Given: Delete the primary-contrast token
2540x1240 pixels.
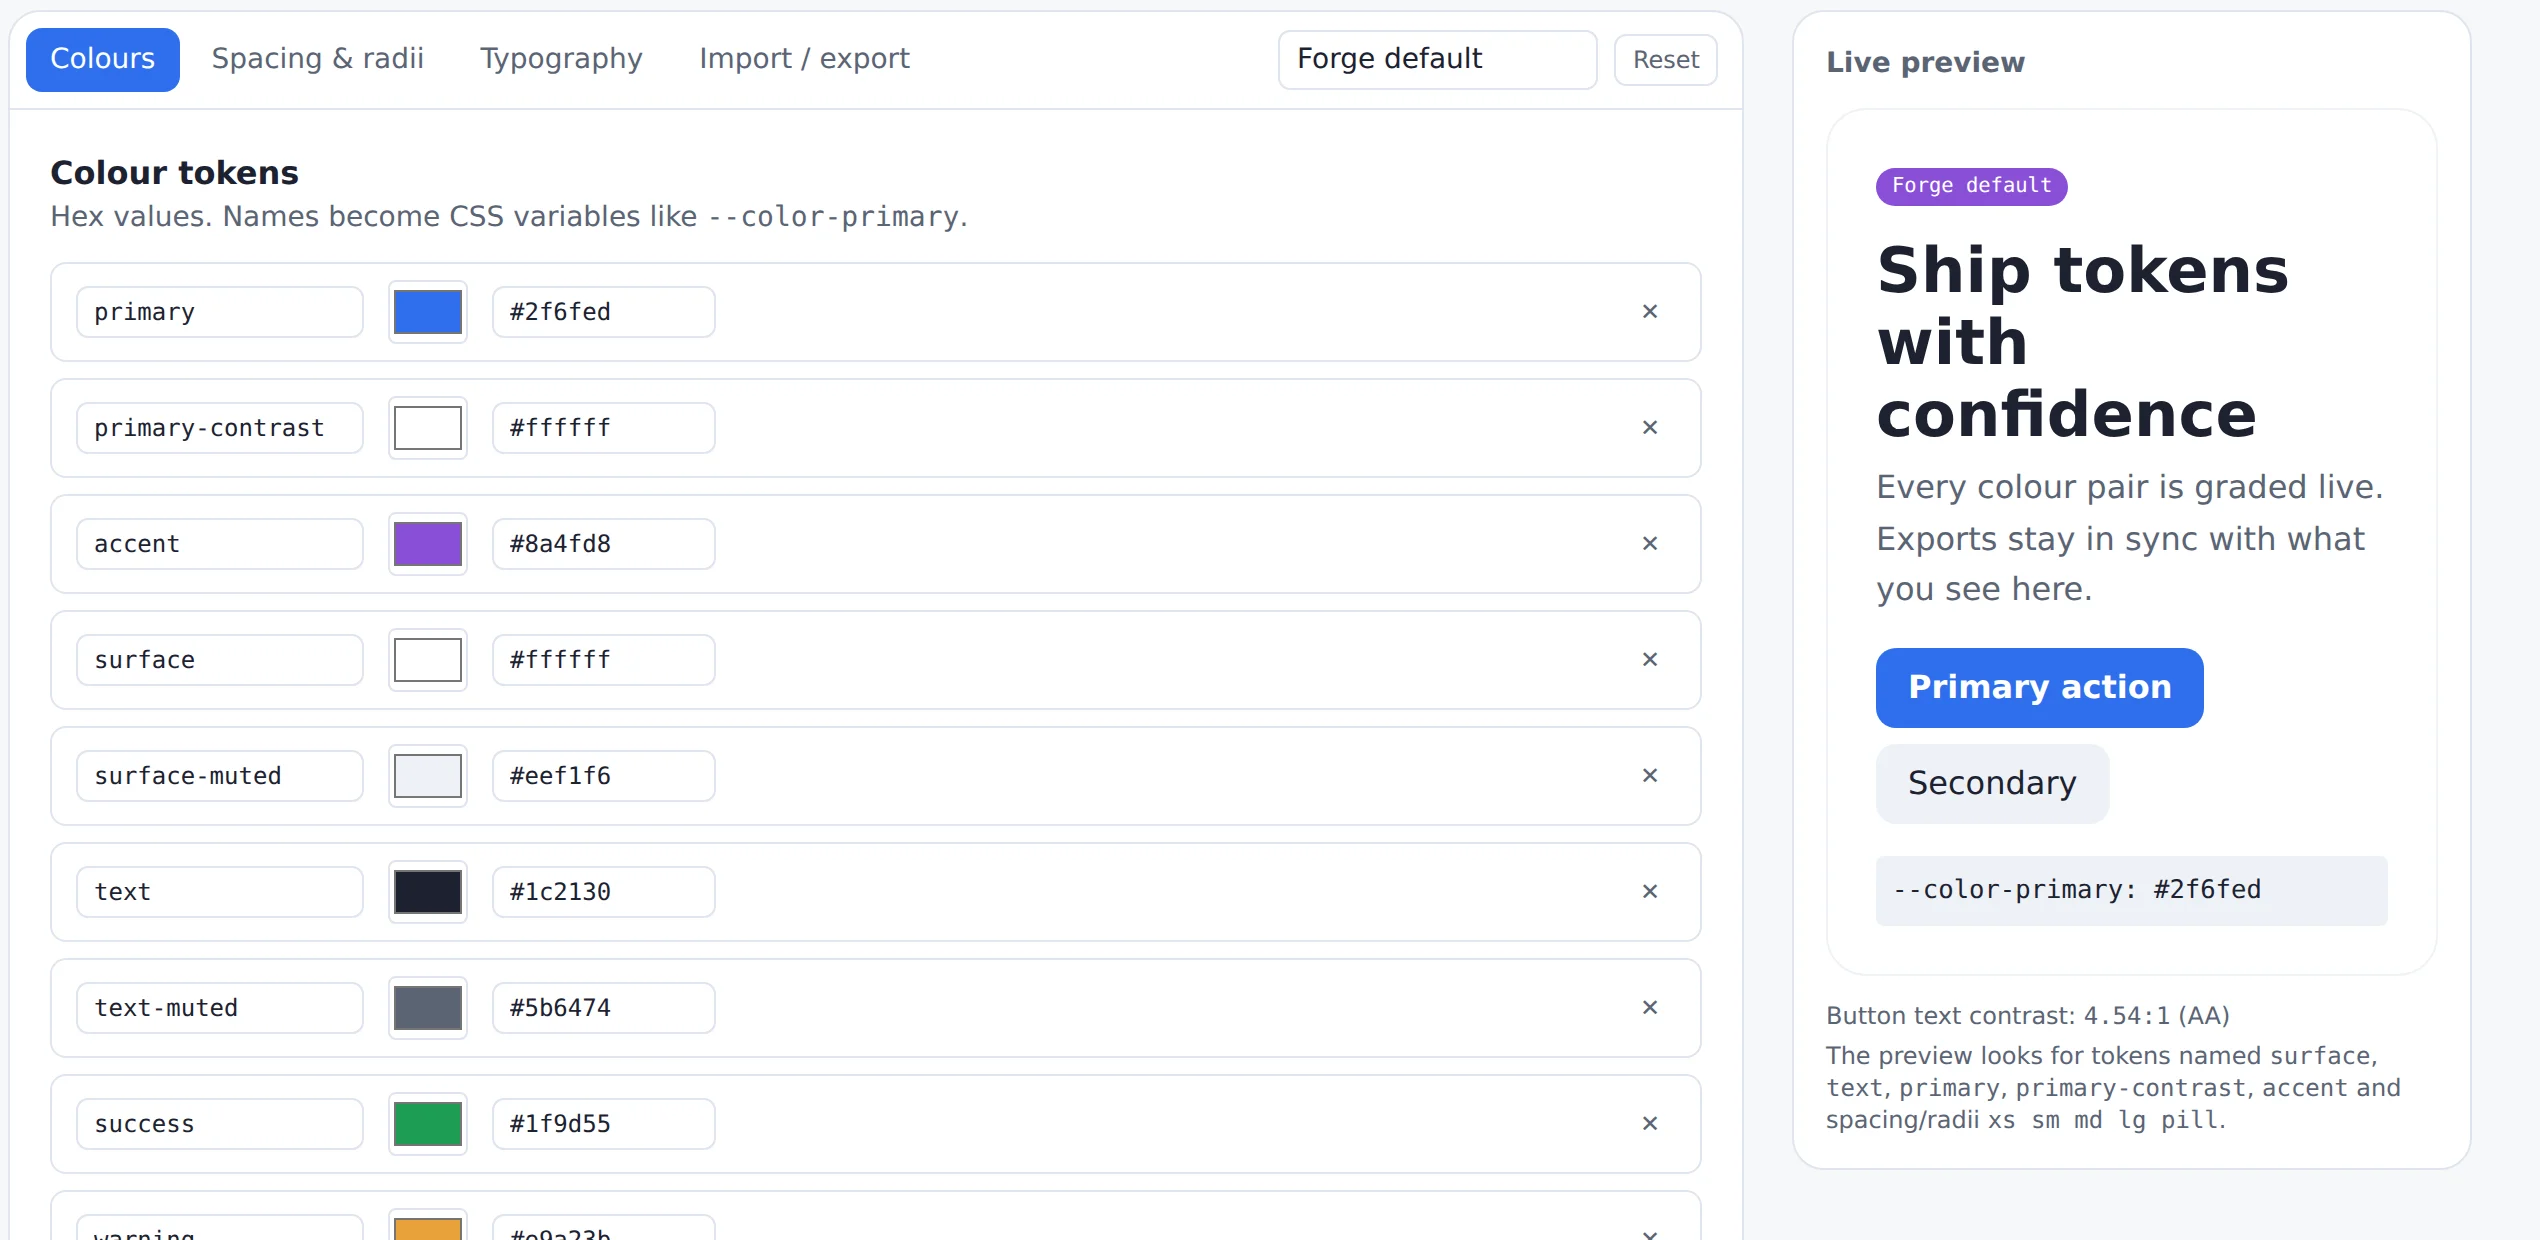Looking at the screenshot, I should (1650, 428).
